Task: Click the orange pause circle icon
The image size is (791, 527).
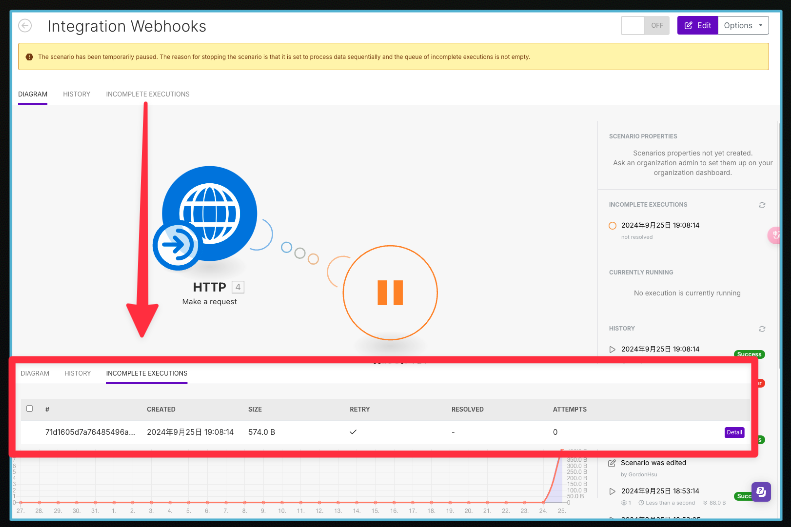Action: click(390, 292)
